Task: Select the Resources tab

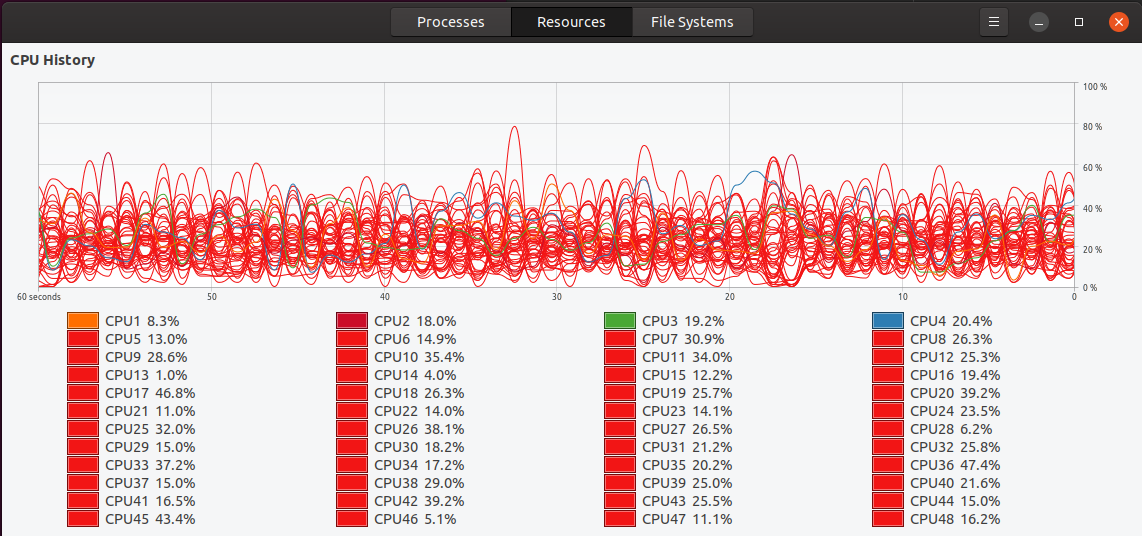Action: (x=571, y=22)
